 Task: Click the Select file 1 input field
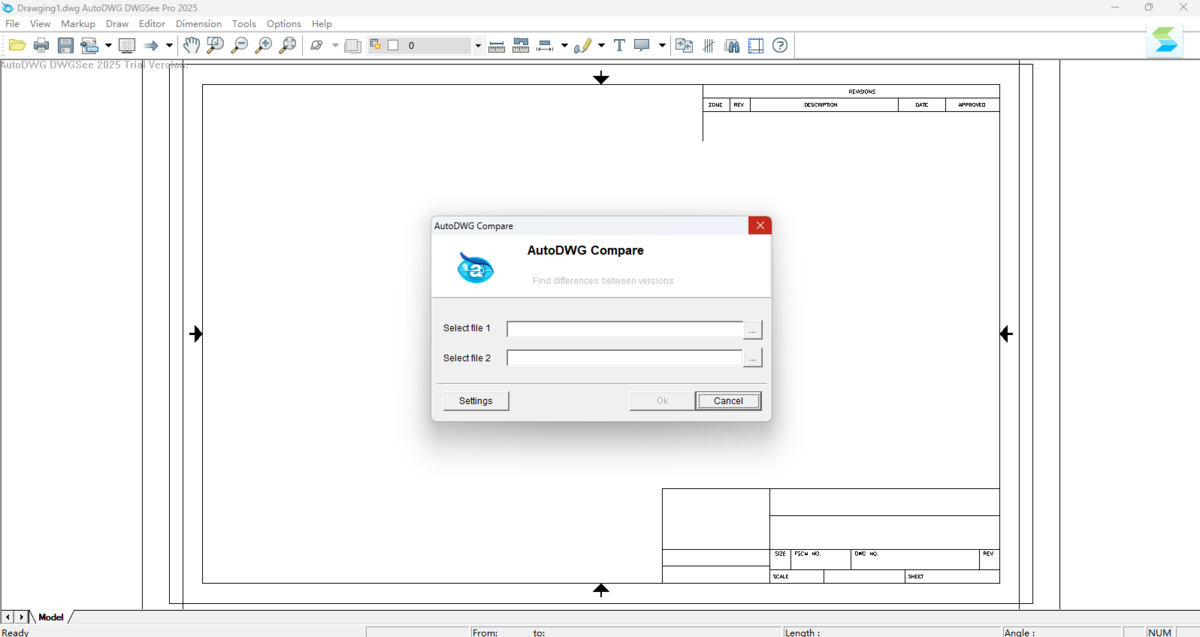(625, 329)
